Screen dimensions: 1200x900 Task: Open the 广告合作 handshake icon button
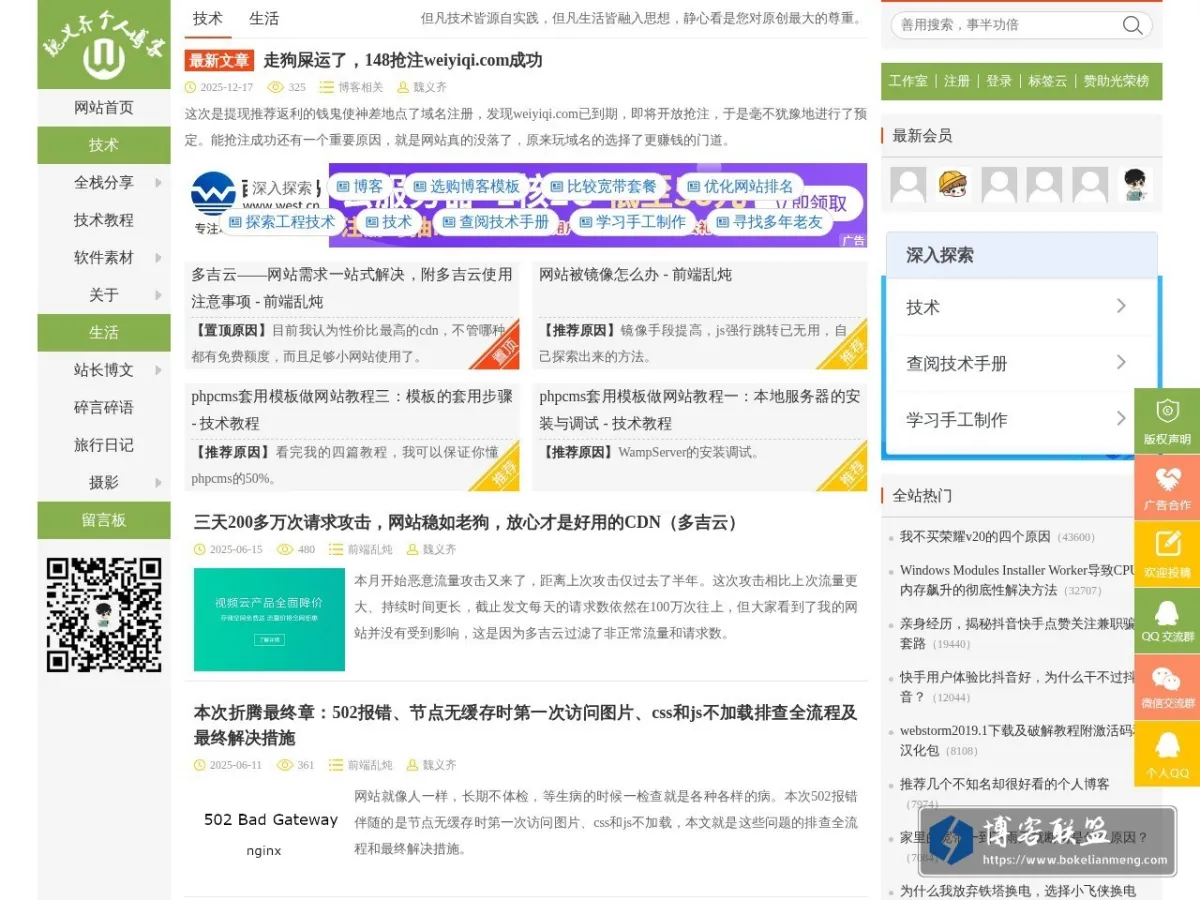(x=1167, y=487)
